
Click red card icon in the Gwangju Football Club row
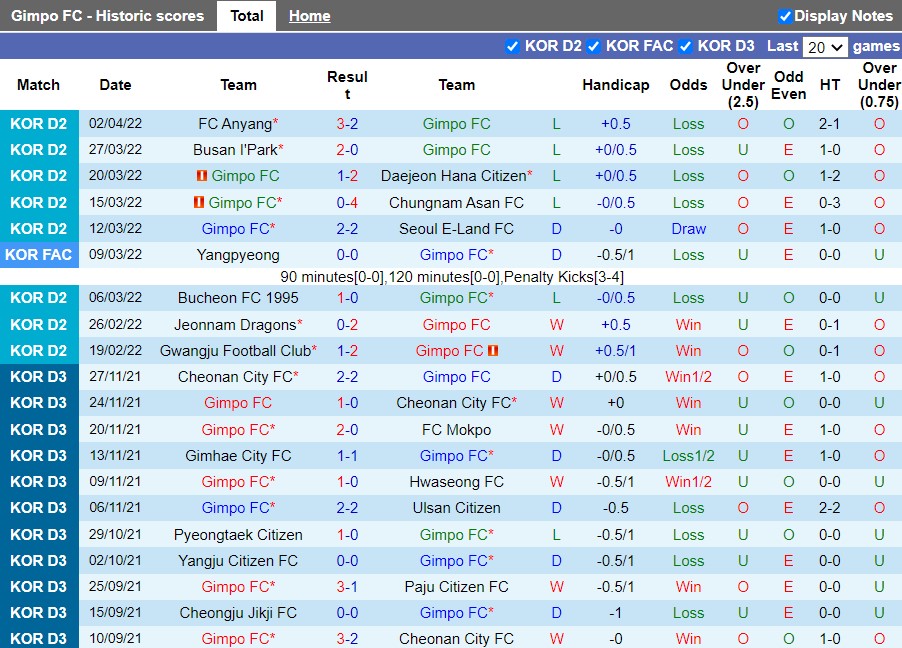(x=493, y=350)
